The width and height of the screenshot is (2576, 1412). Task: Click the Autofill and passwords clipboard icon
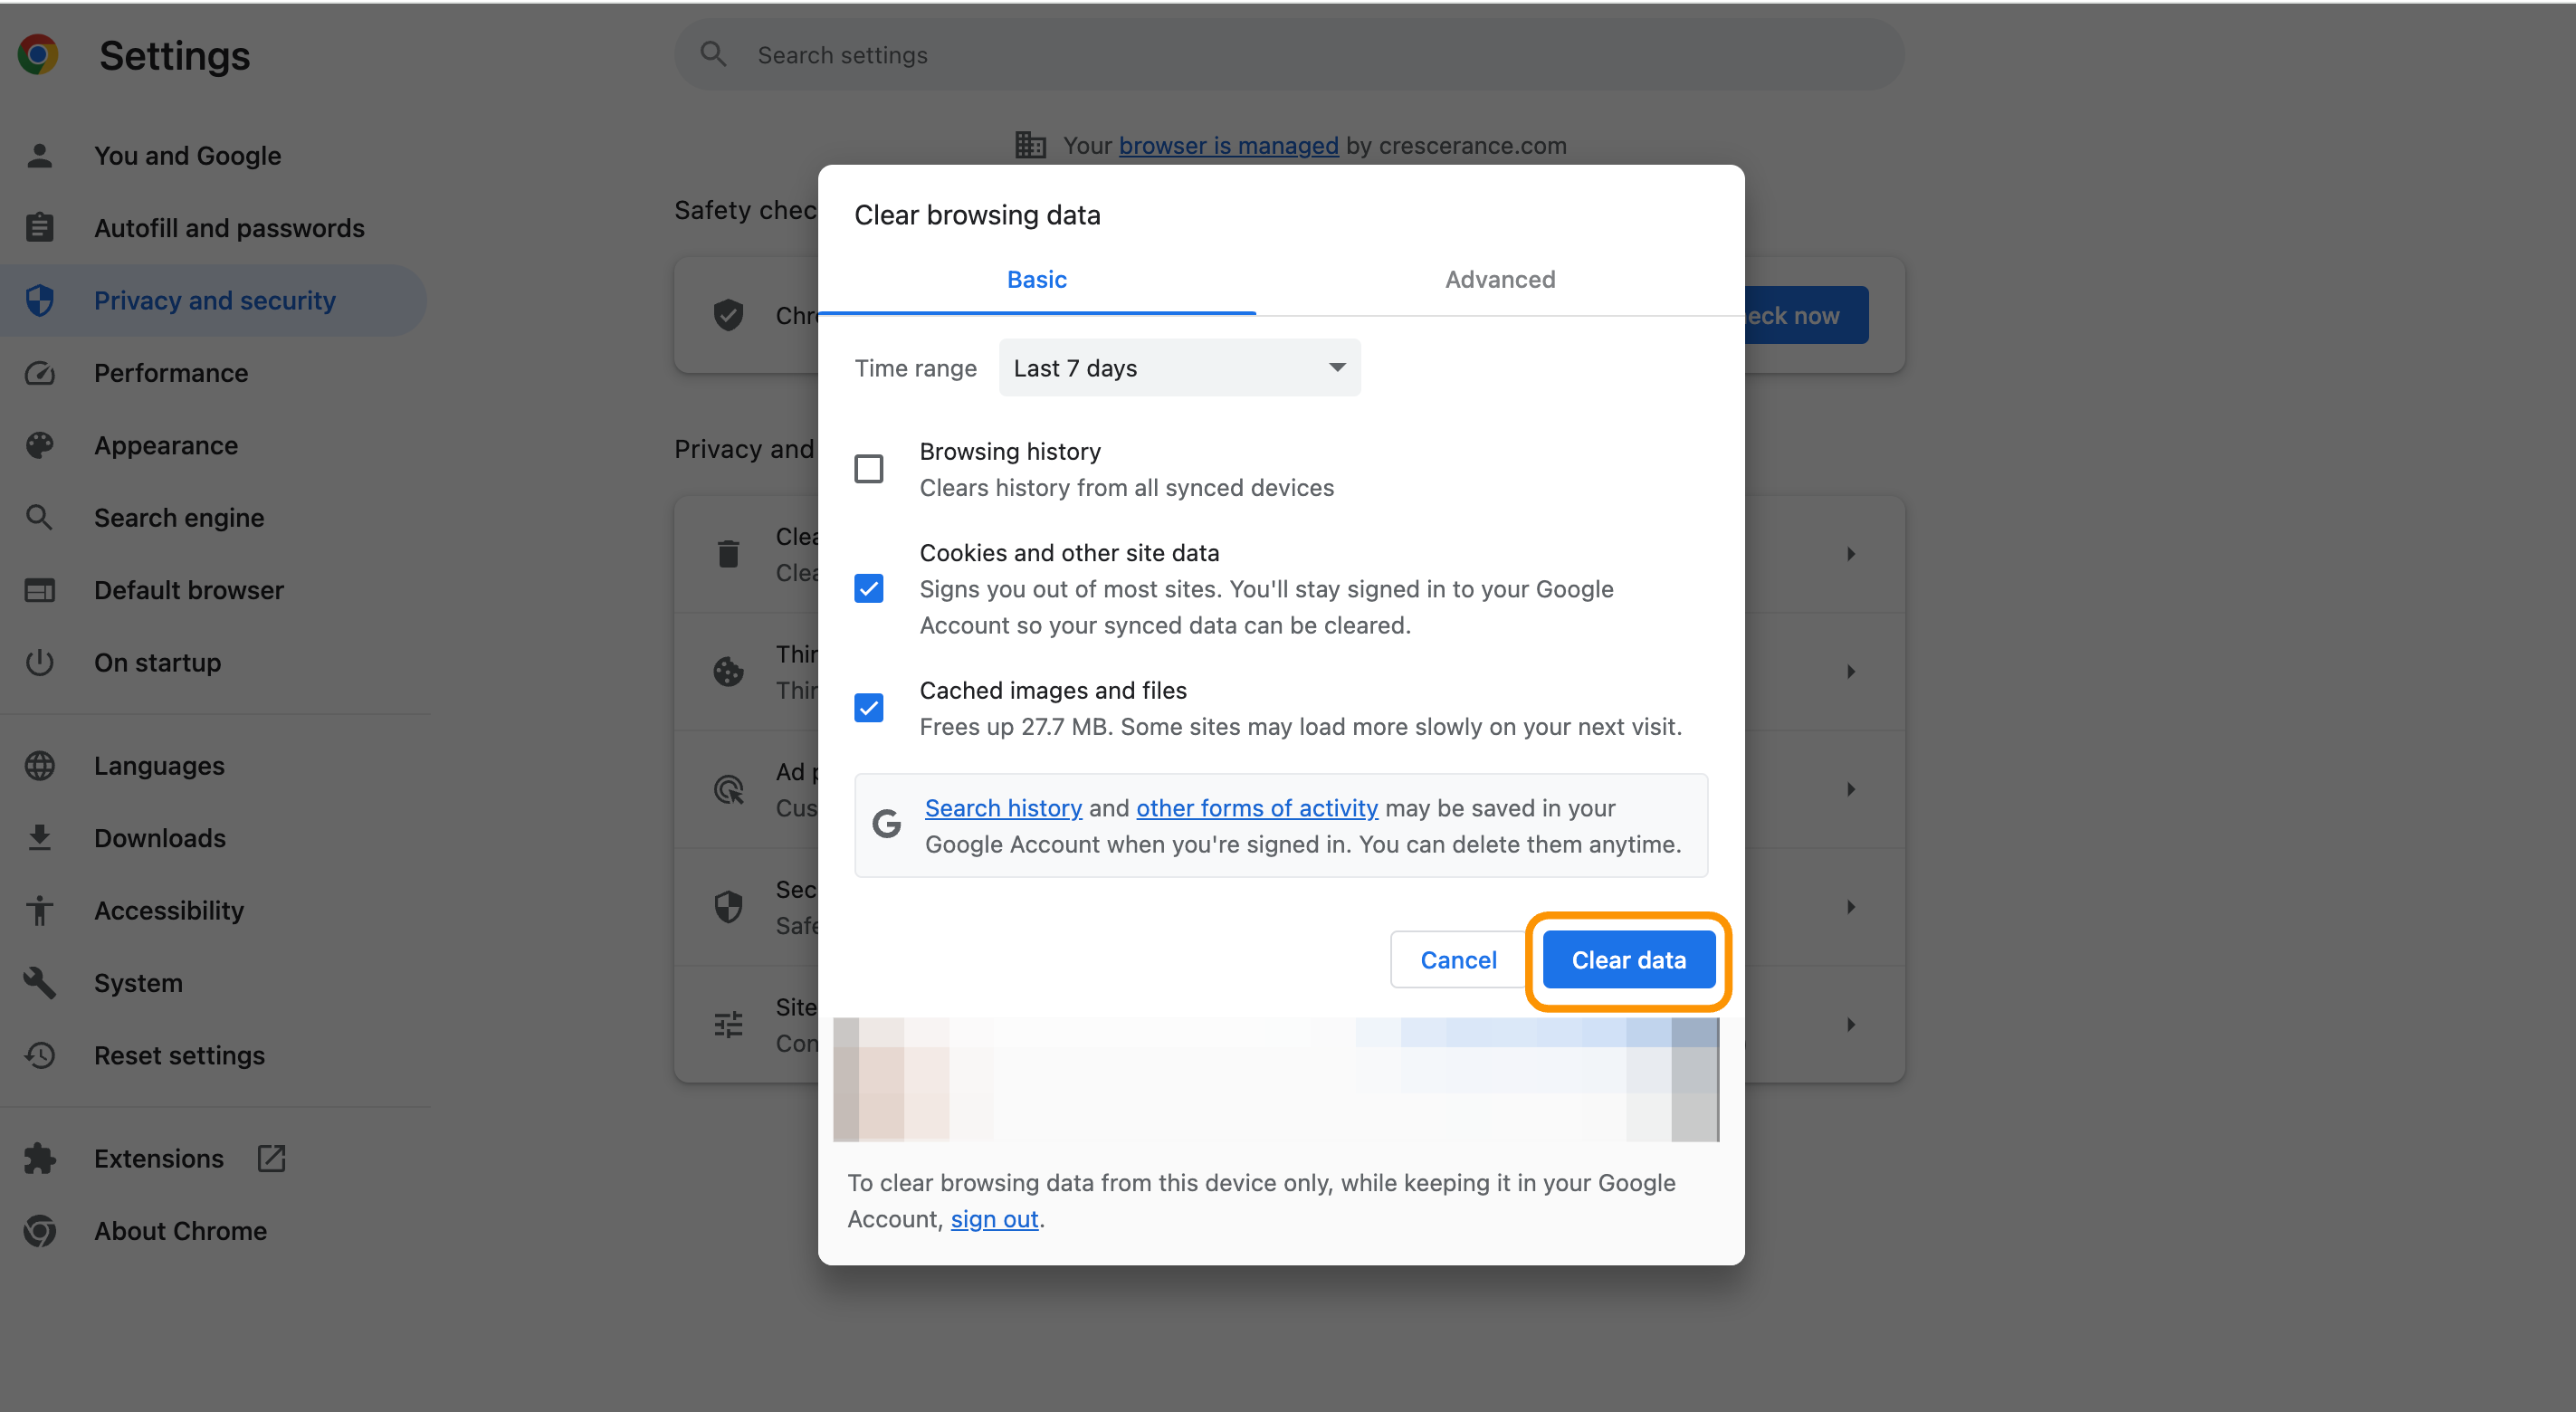click(x=39, y=228)
